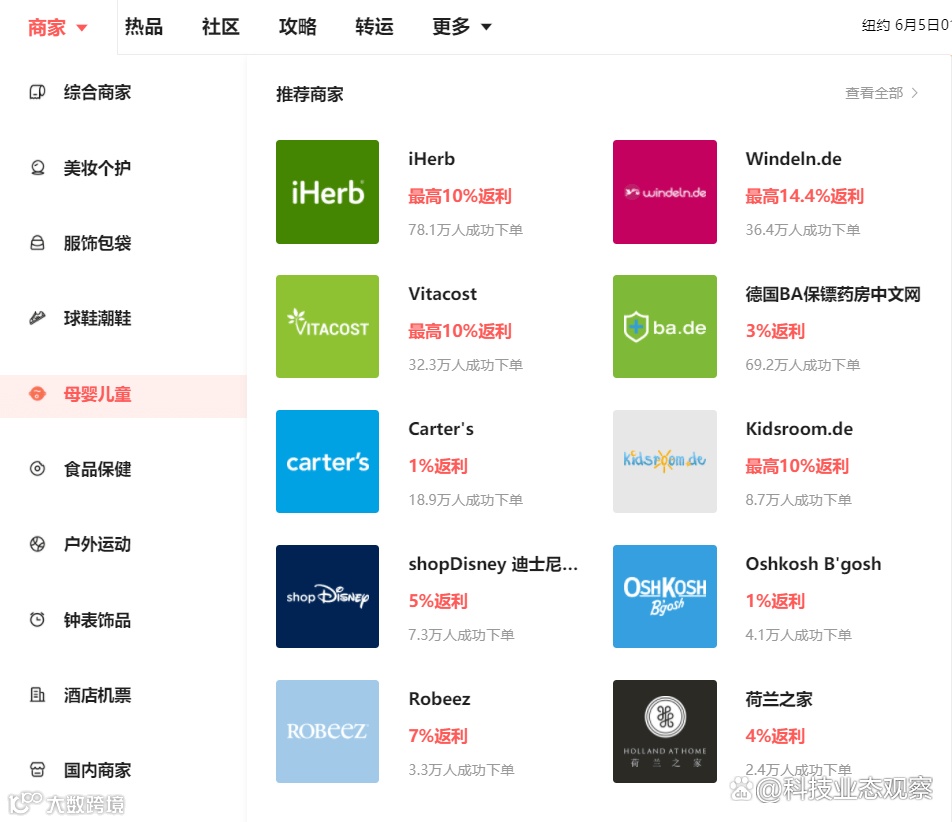
Task: Click the 纽约 6月5日 time text
Action: click(906, 25)
